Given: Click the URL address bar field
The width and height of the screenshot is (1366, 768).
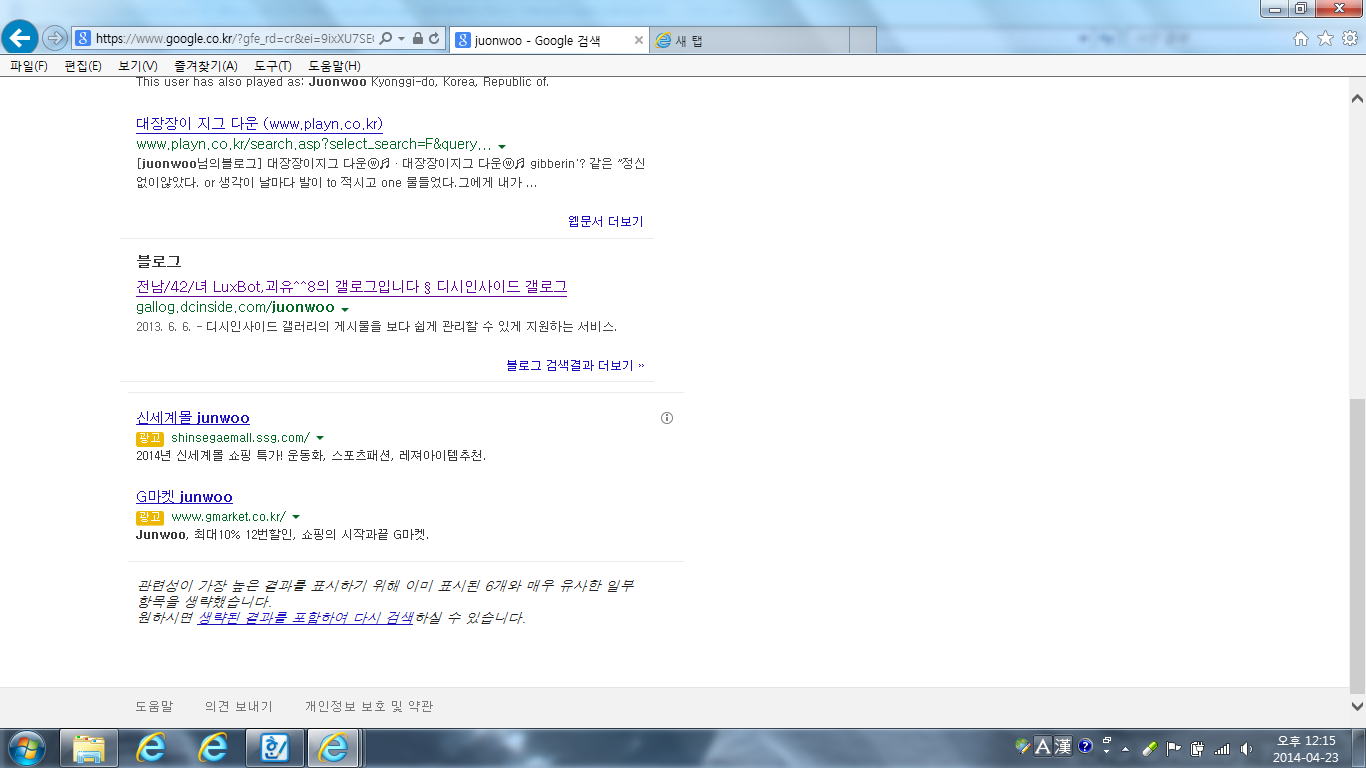Looking at the screenshot, I should coord(235,39).
